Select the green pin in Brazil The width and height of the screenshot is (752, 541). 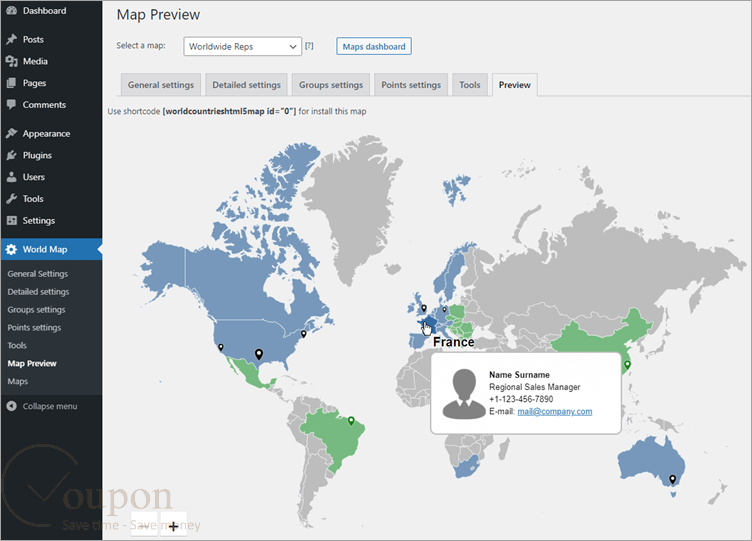351,421
